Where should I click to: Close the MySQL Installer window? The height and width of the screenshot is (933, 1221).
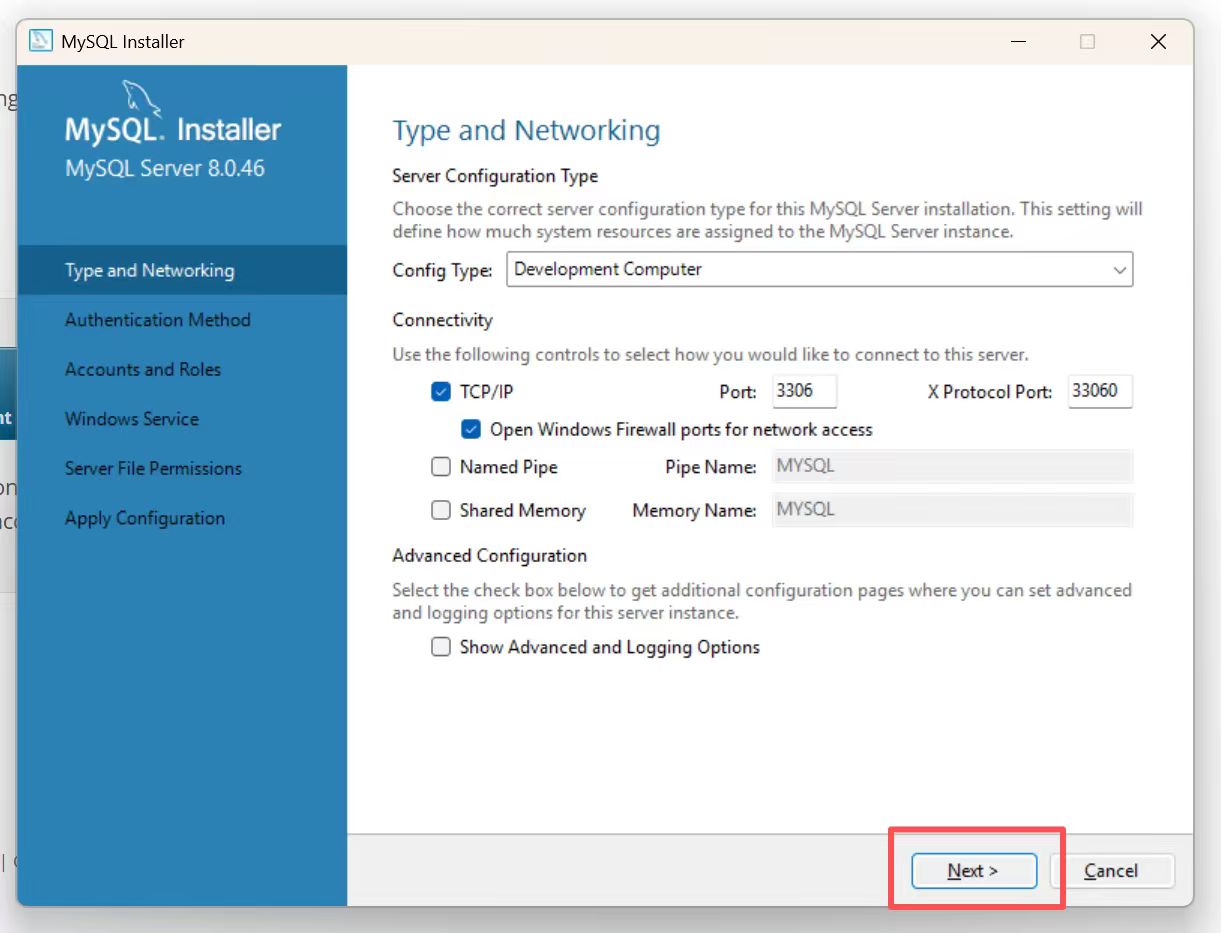pos(1158,41)
